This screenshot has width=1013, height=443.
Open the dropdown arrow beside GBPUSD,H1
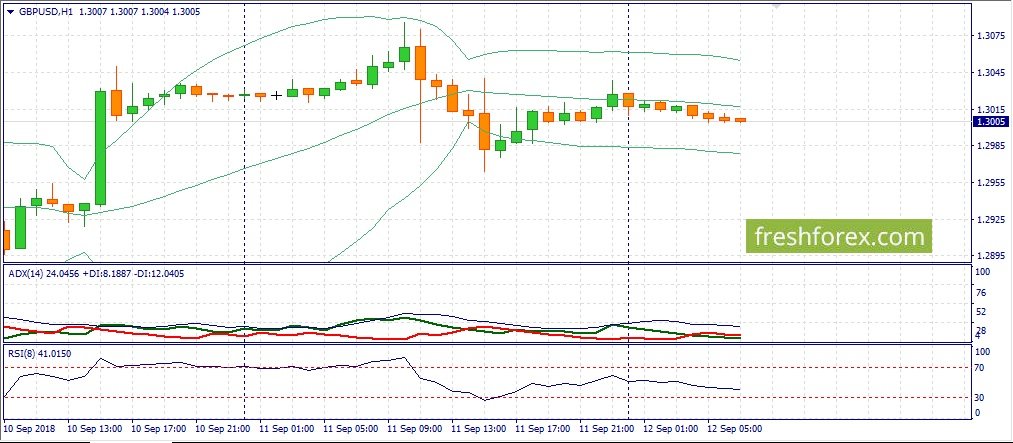[10, 12]
